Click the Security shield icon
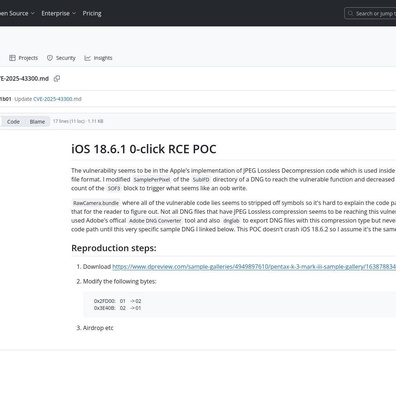 pyautogui.click(x=50, y=58)
